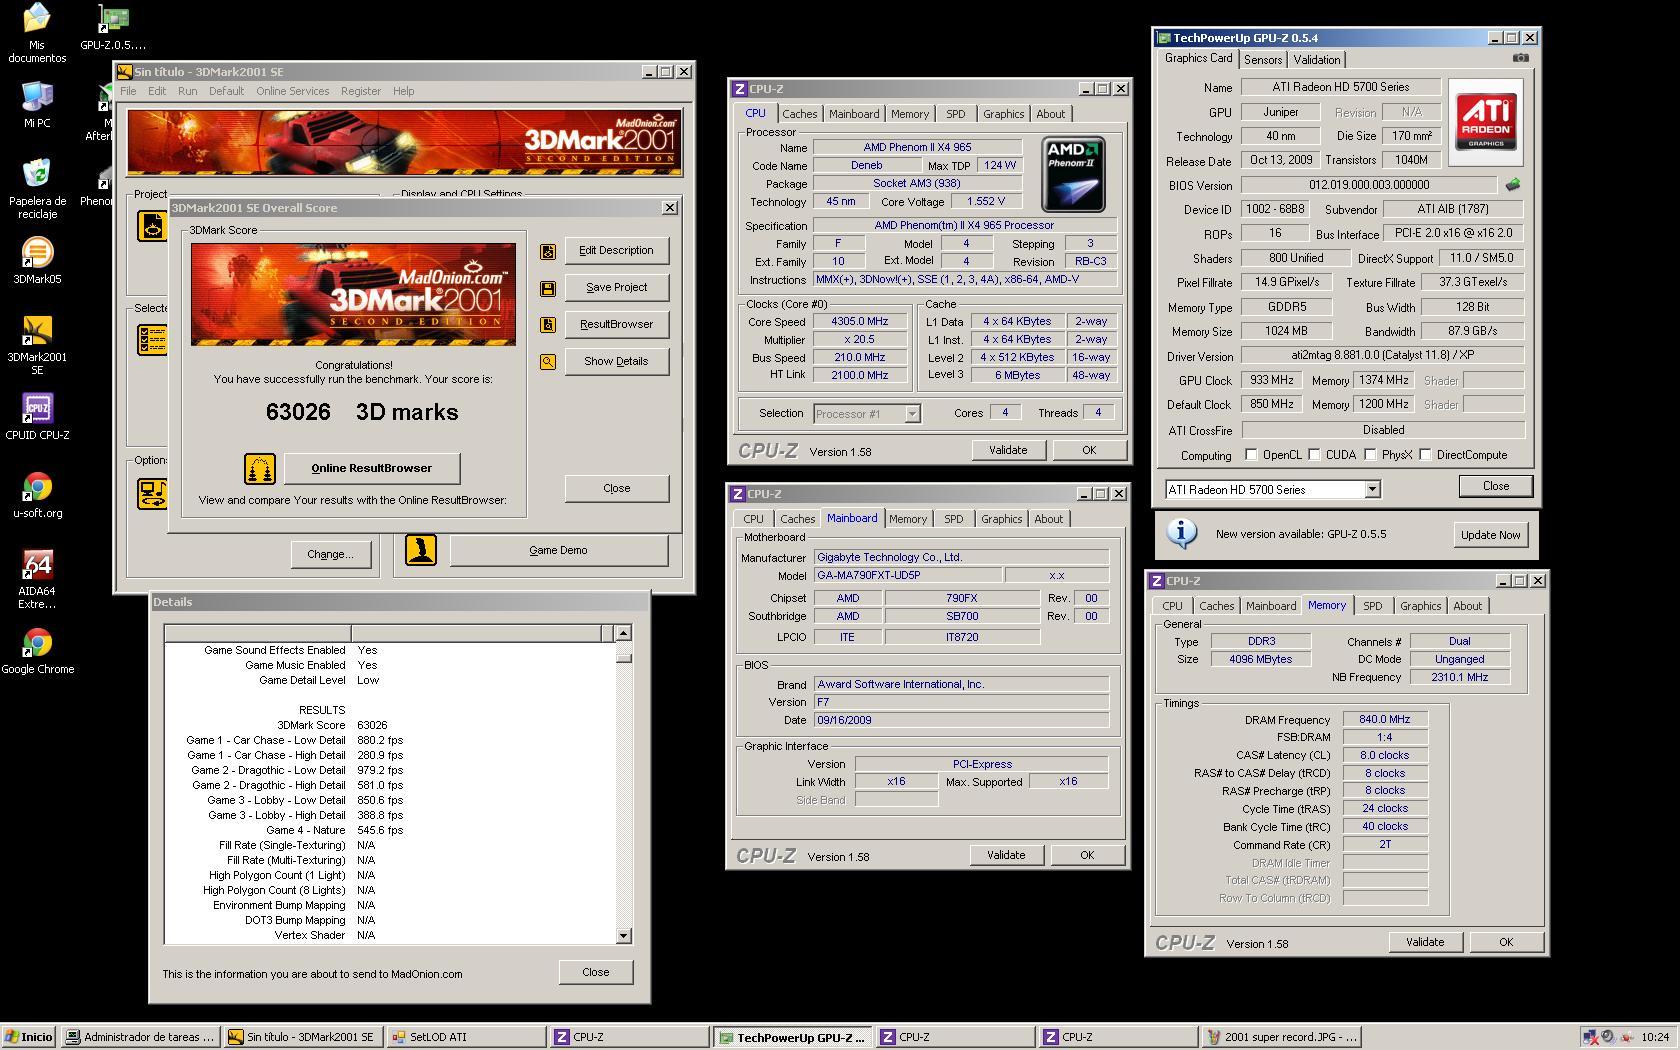Image resolution: width=1680 pixels, height=1050 pixels.
Task: Open Graphics tab in CPU-Z Mainboard window
Action: coord(1001,519)
